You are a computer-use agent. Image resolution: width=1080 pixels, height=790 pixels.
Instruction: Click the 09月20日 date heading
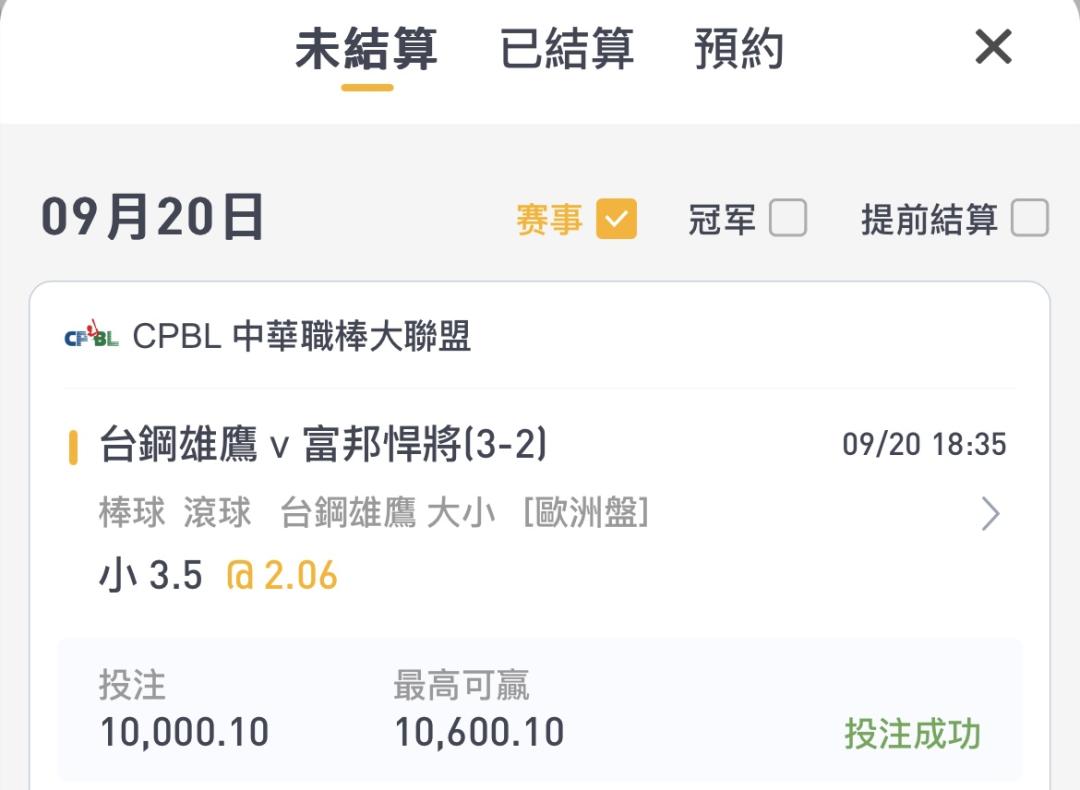tap(152, 218)
